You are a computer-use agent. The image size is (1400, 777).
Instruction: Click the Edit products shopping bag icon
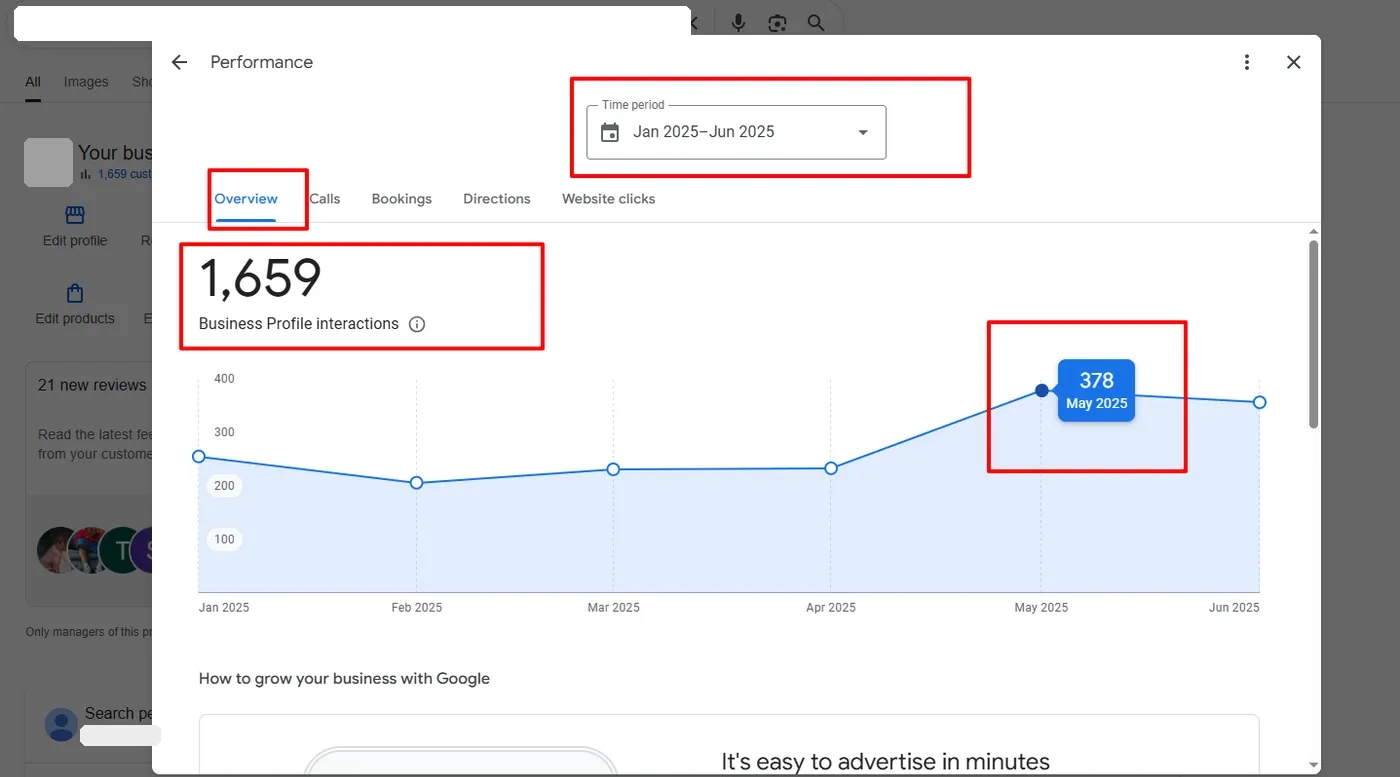tap(75, 293)
